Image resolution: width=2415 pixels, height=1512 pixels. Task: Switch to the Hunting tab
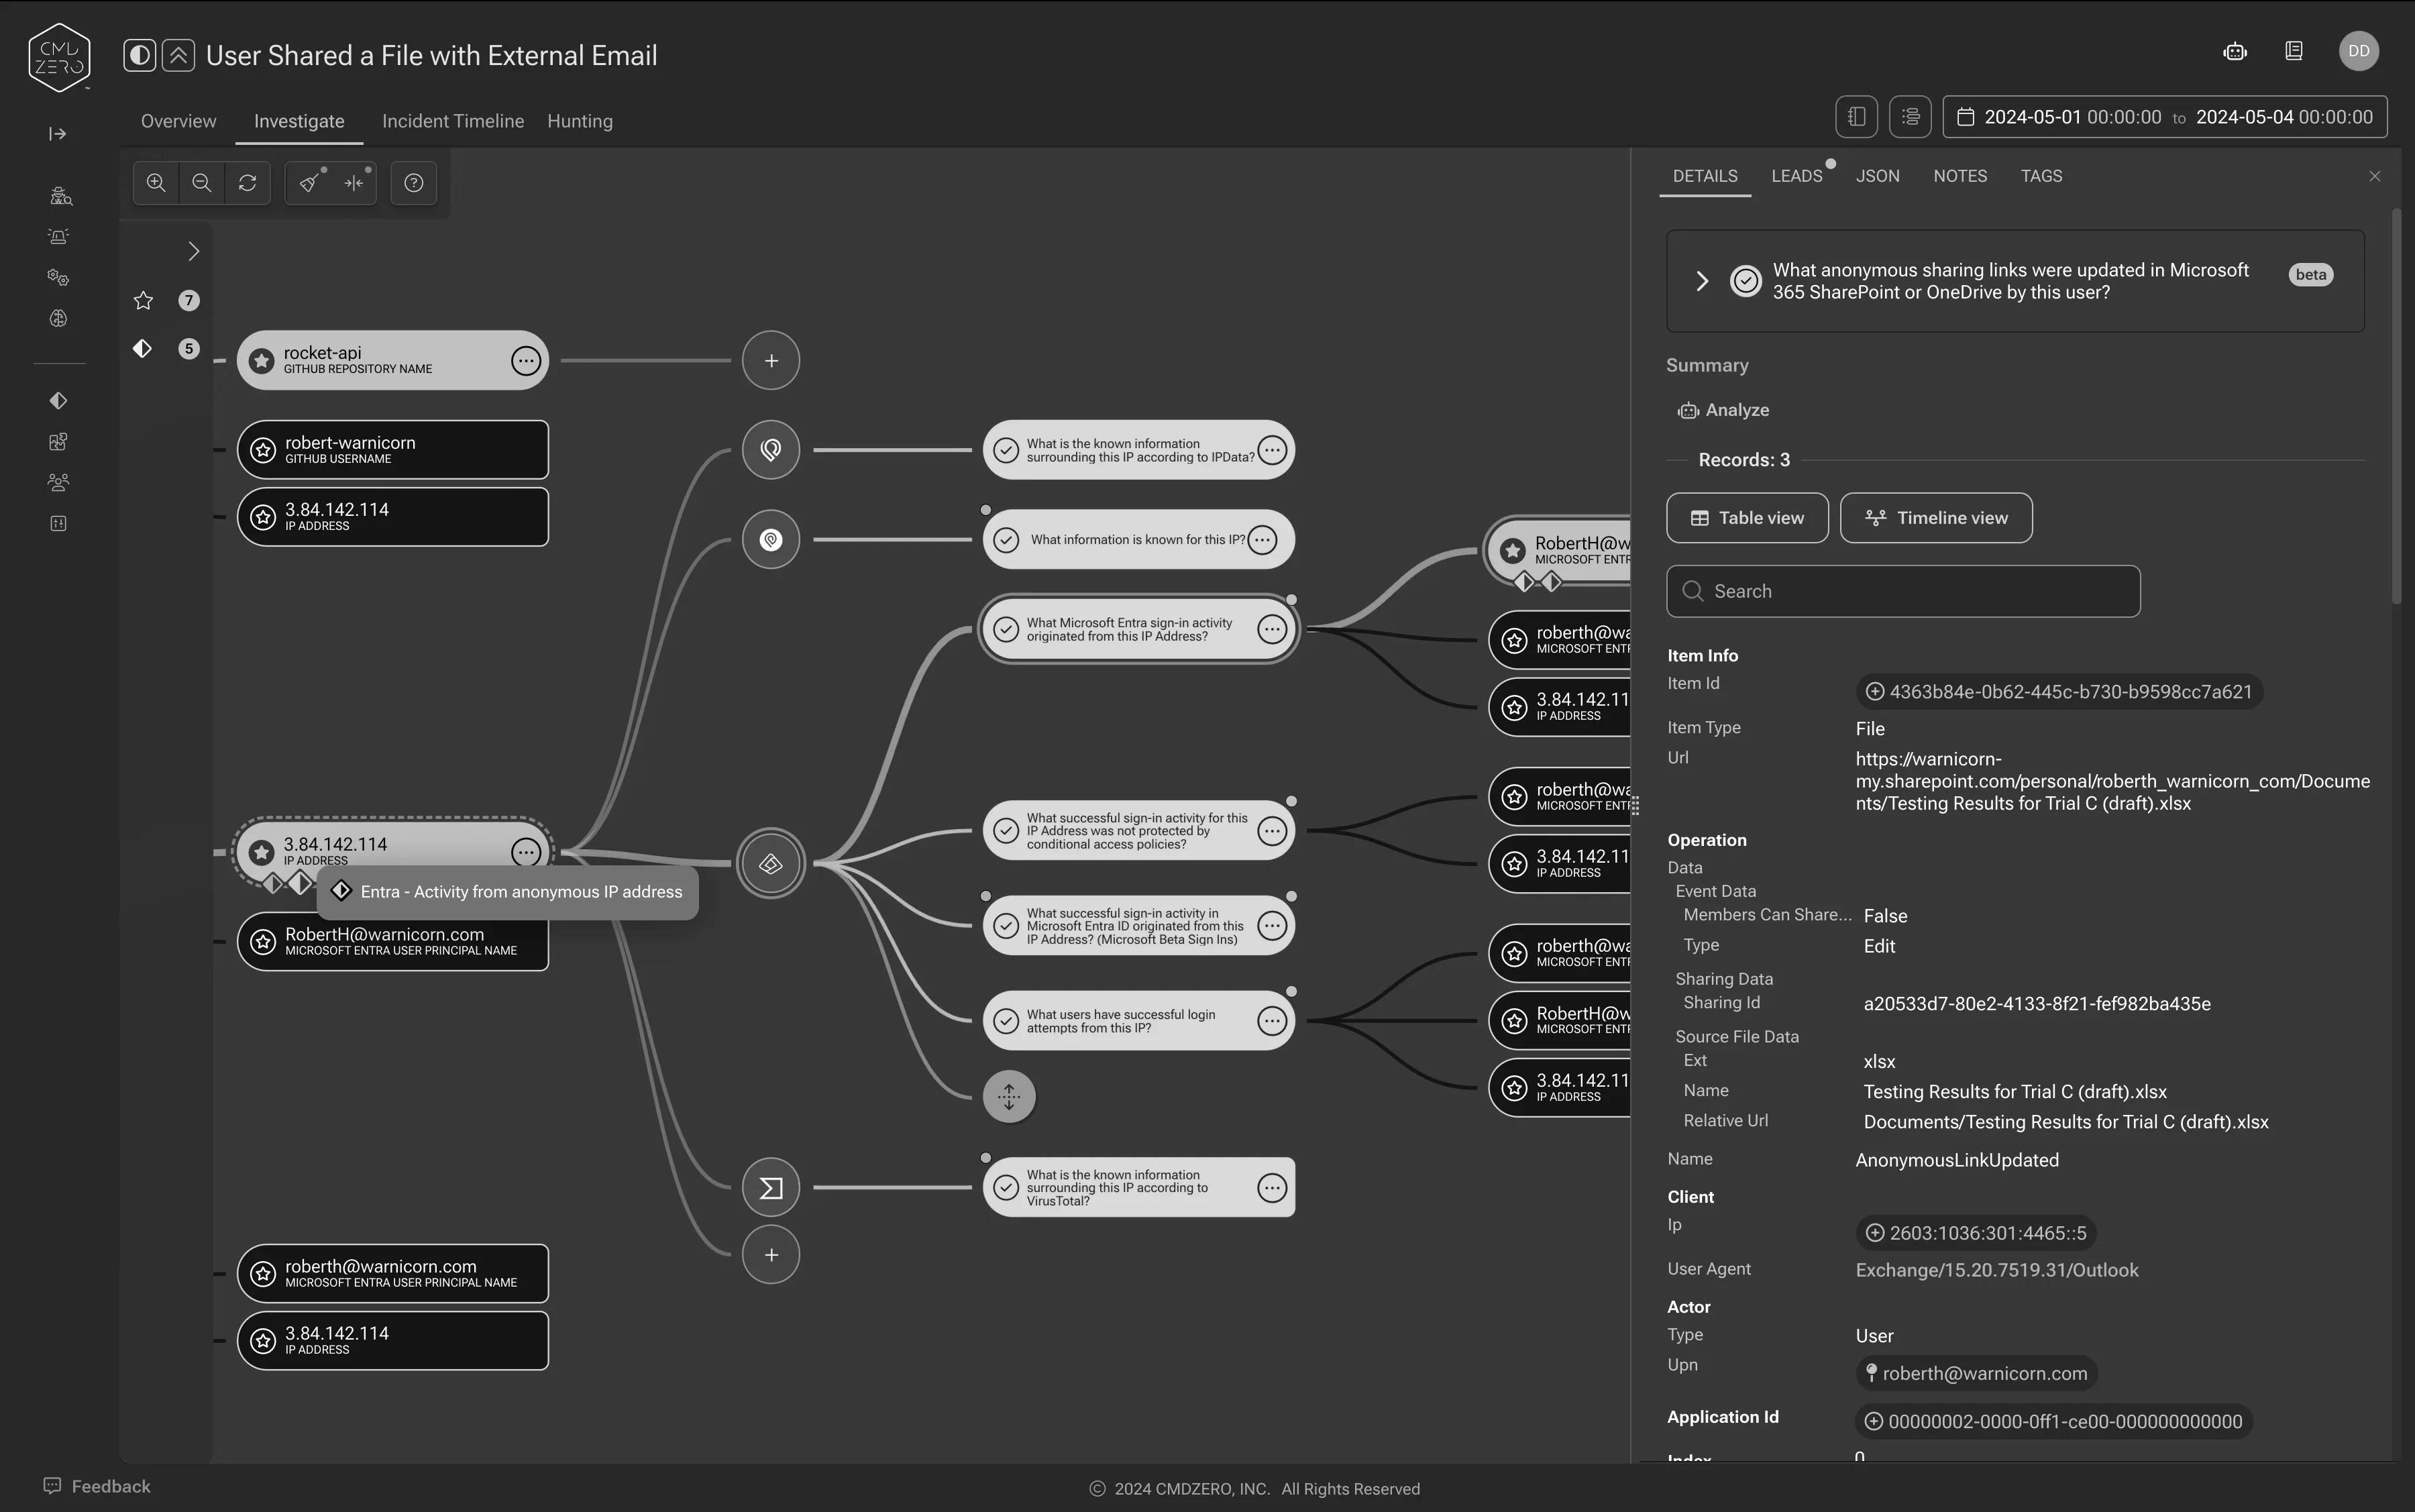click(580, 121)
